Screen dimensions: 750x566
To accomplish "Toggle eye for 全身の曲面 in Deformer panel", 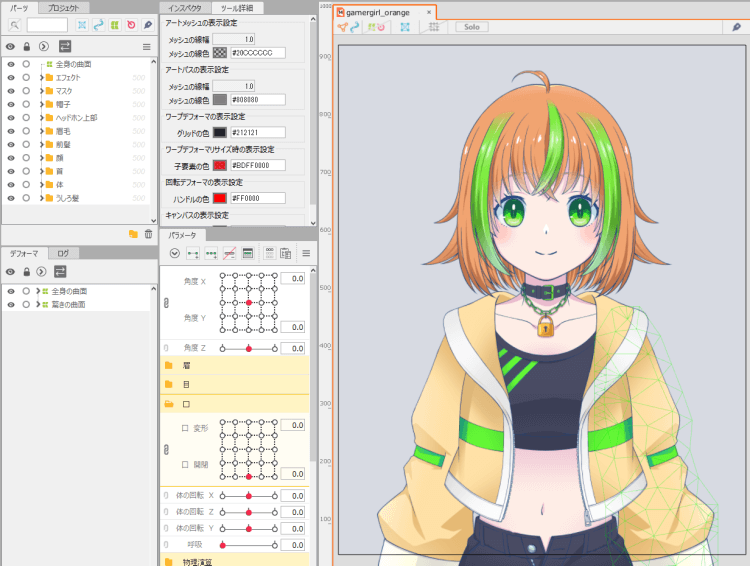I will point(11,291).
